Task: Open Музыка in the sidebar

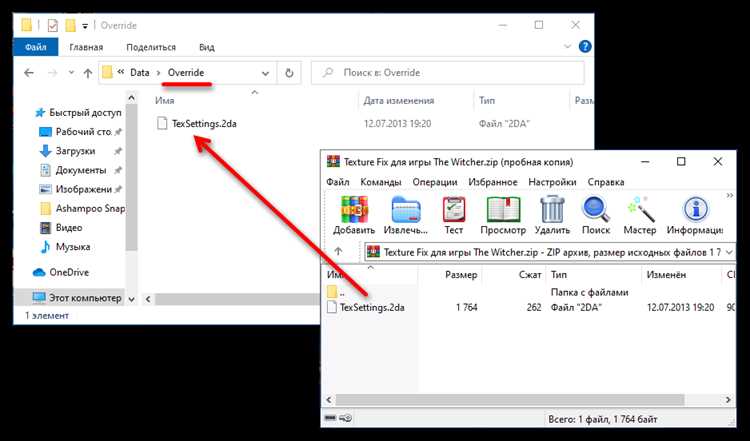Action: 65,247
